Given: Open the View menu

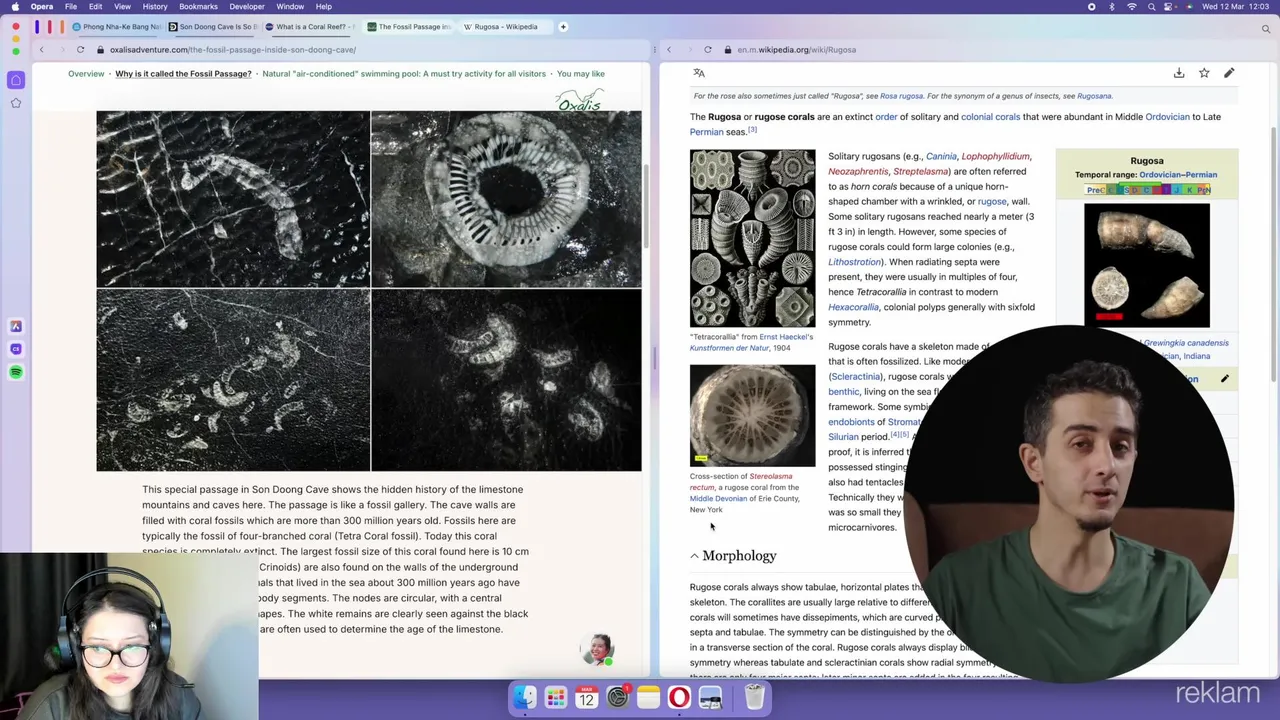Looking at the screenshot, I should coord(122,7).
